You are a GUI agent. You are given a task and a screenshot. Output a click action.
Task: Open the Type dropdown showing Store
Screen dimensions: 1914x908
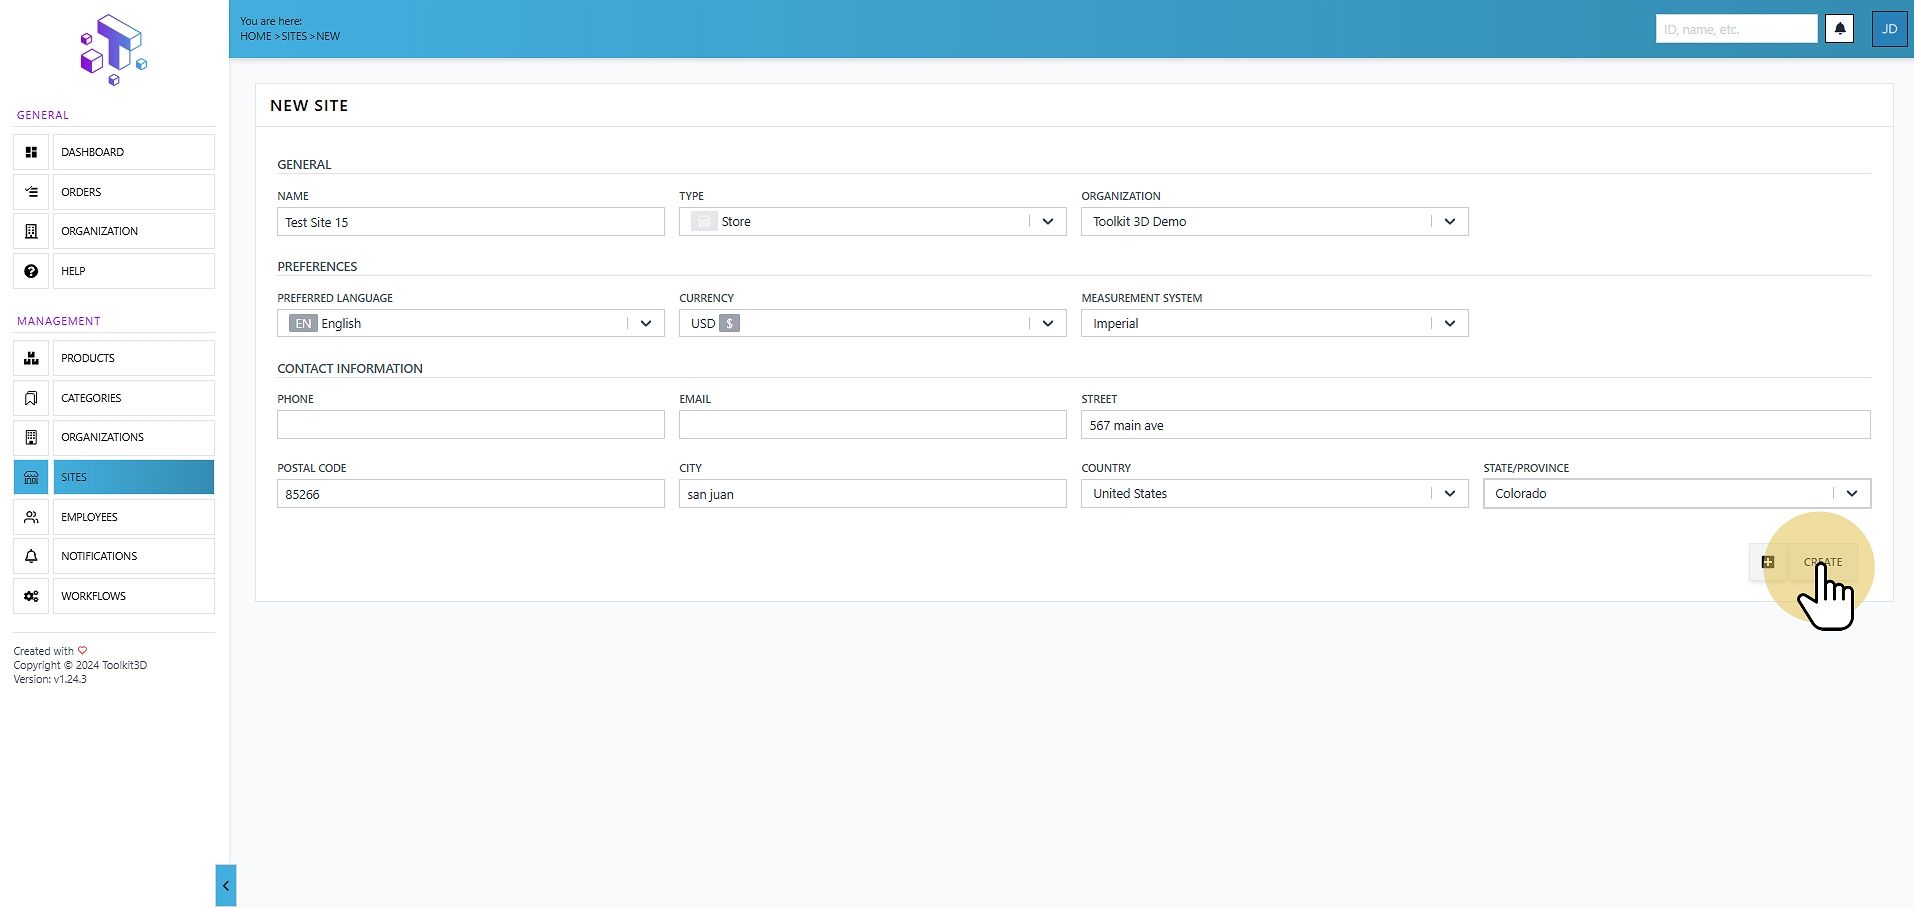(x=873, y=222)
